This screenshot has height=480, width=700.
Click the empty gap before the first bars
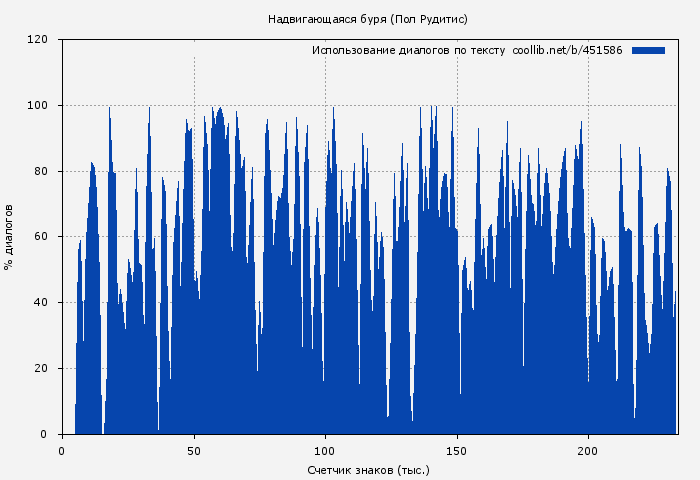click(x=68, y=300)
